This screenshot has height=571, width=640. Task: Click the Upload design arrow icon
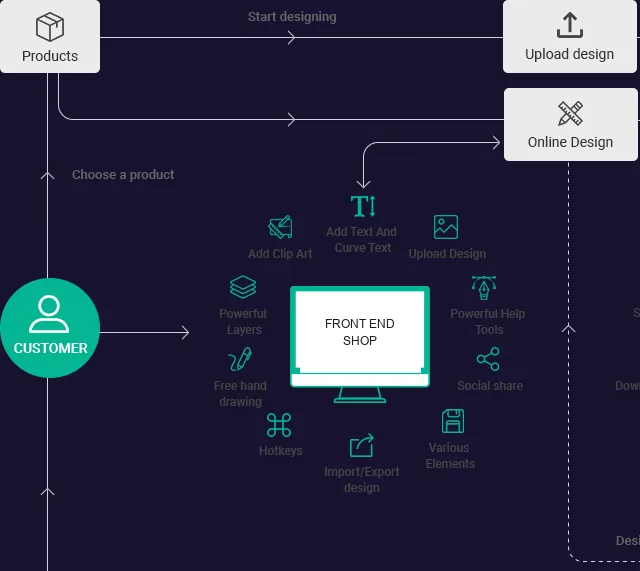tap(570, 25)
